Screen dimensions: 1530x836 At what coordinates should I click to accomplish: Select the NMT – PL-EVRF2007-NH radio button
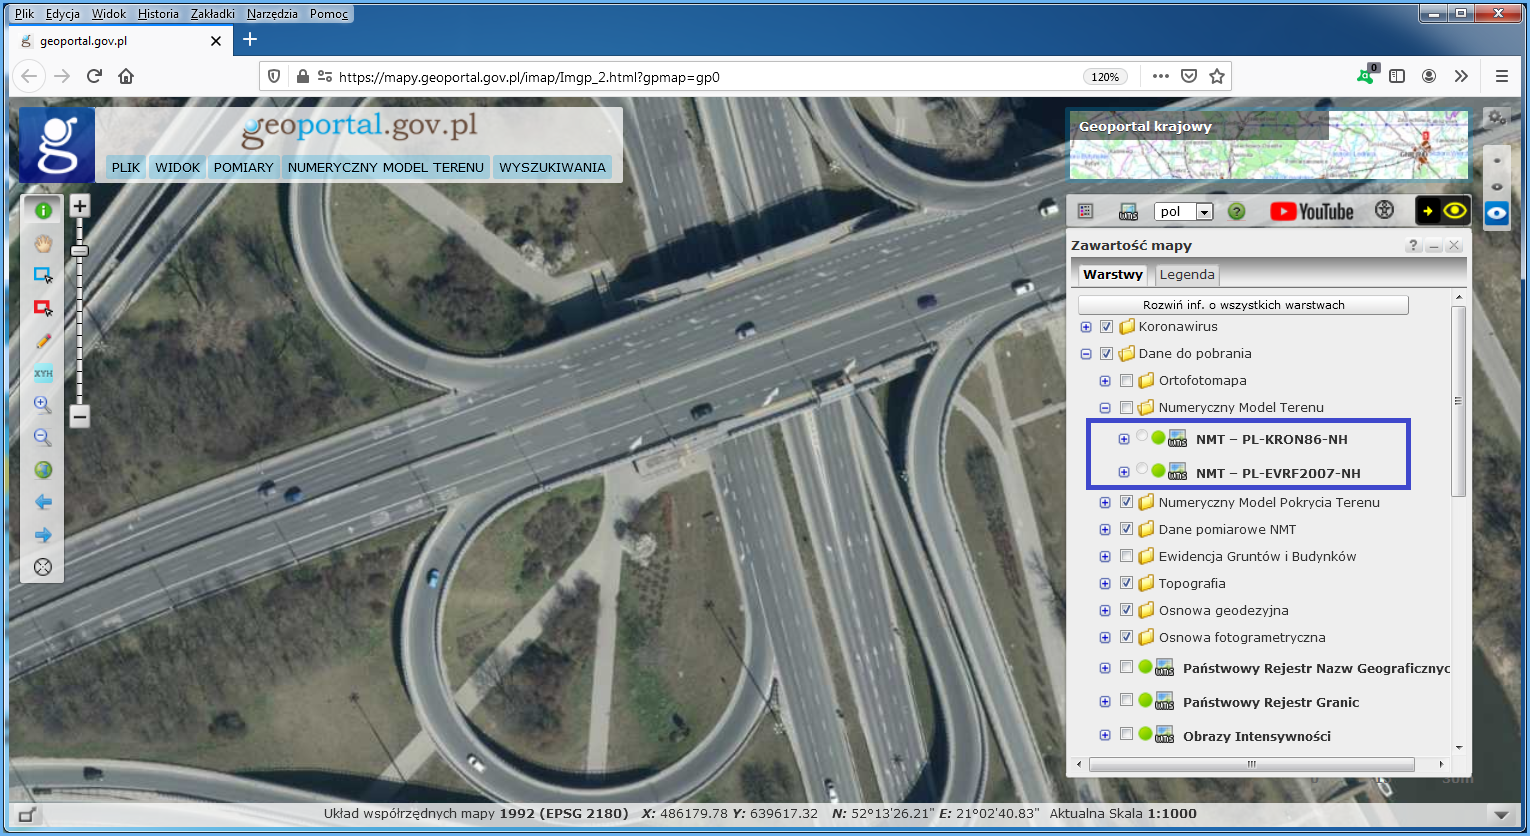point(1142,469)
